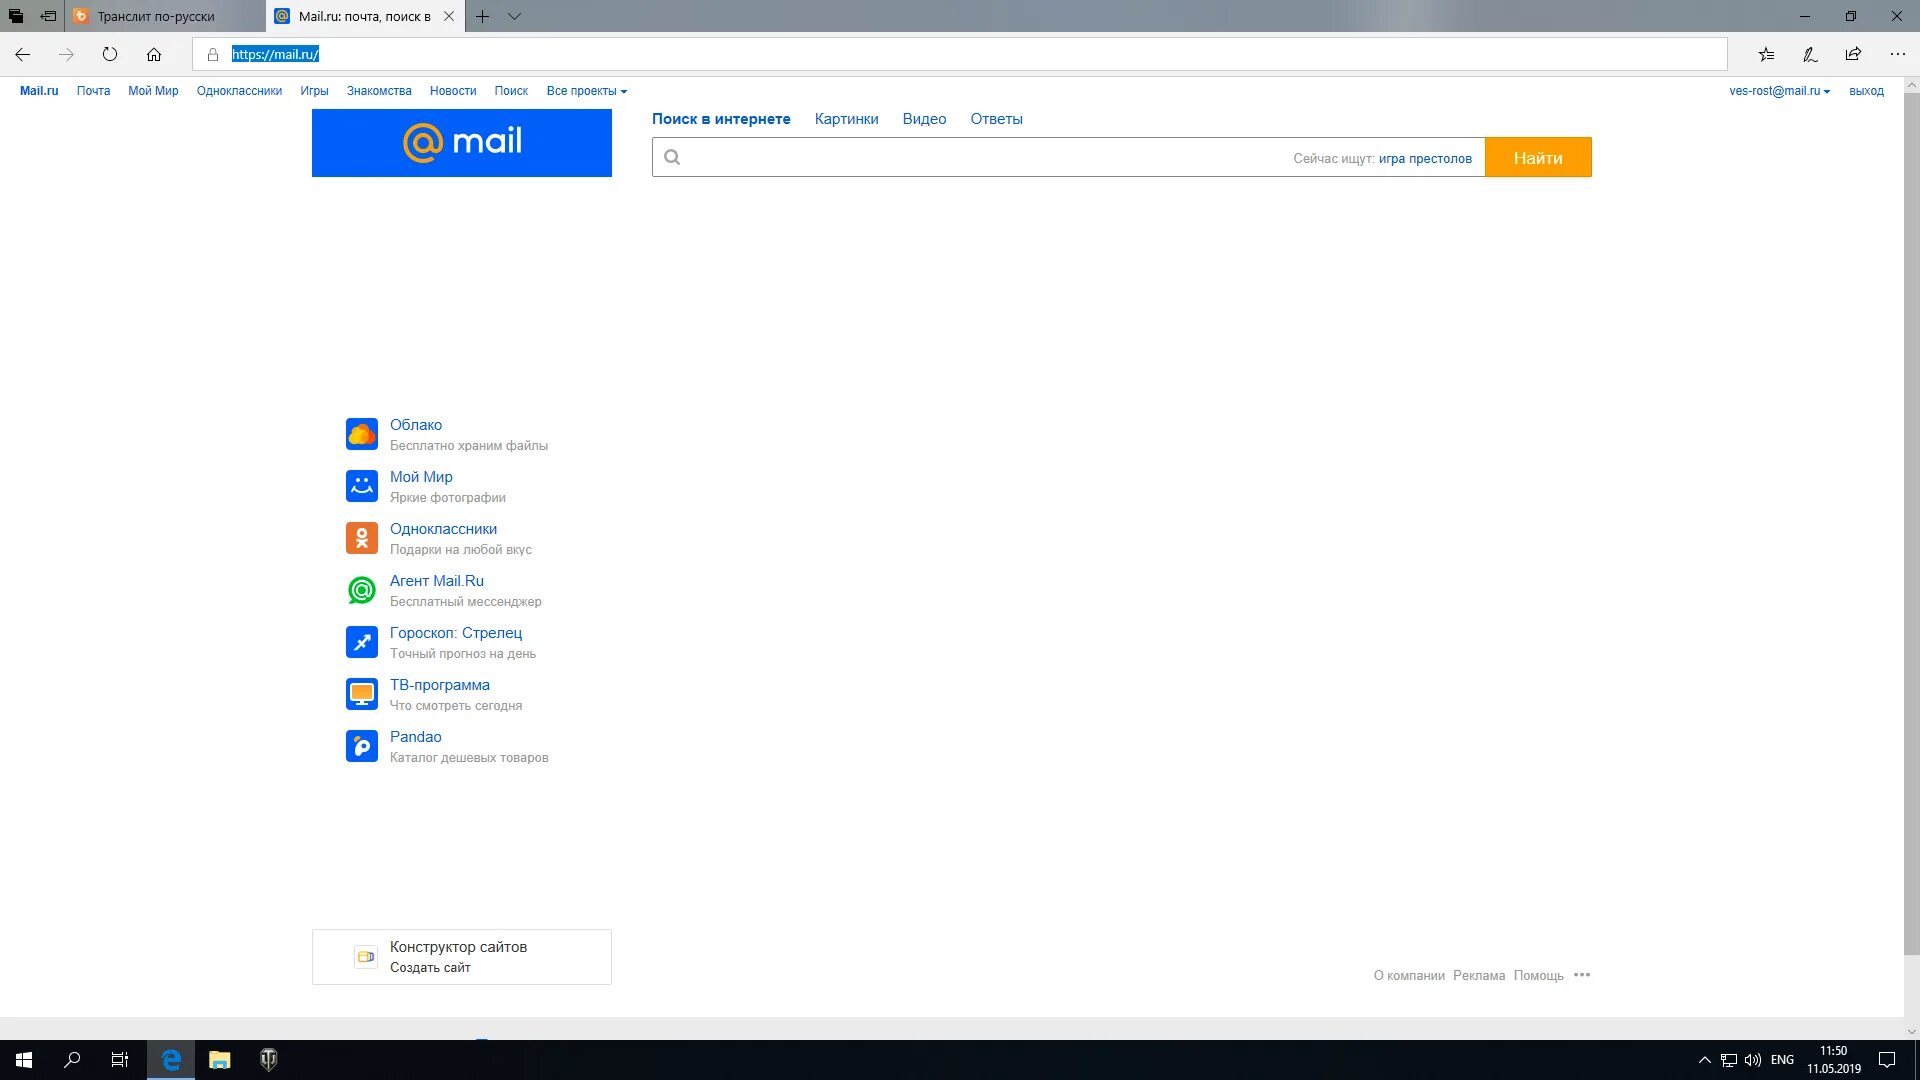Viewport: 1920px width, 1080px height.
Task: Click the ENG language indicator
Action: (x=1782, y=1060)
